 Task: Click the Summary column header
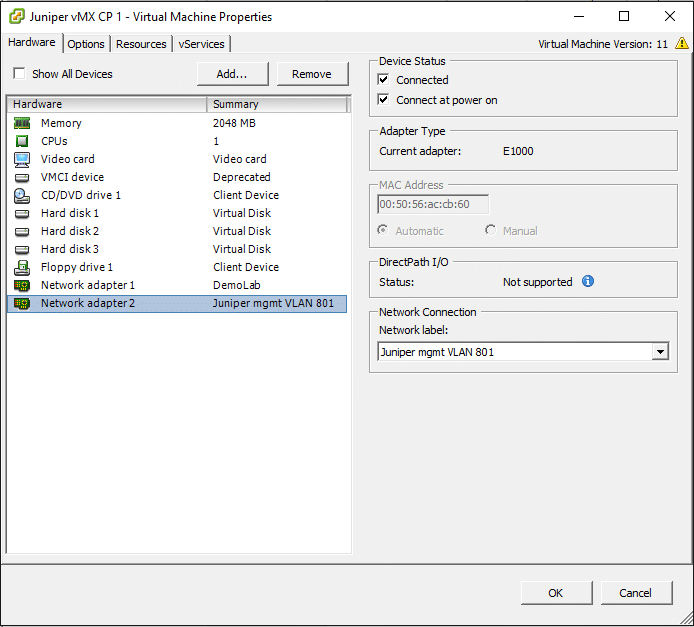point(278,104)
